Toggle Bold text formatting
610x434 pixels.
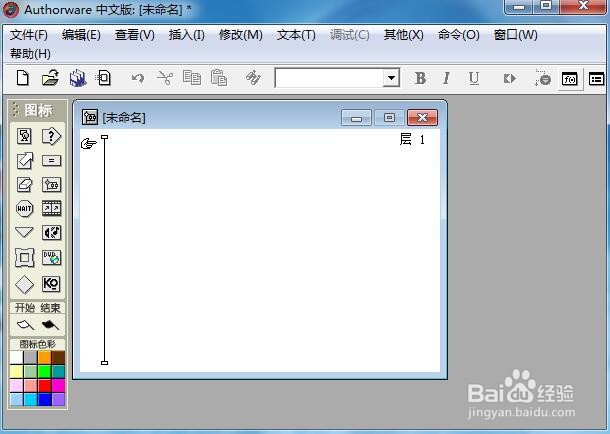coord(420,78)
